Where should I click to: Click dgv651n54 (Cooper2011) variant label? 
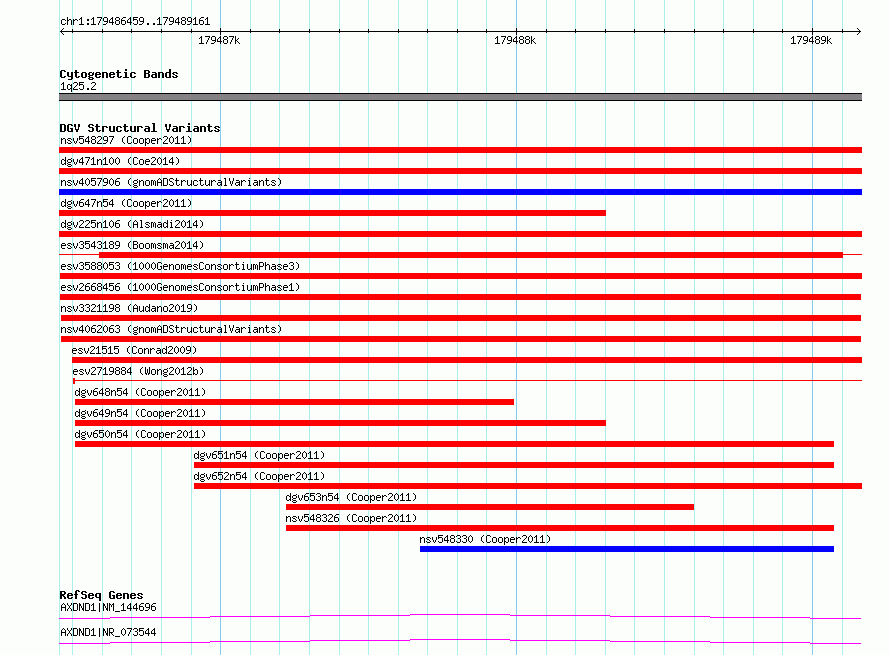pos(259,455)
